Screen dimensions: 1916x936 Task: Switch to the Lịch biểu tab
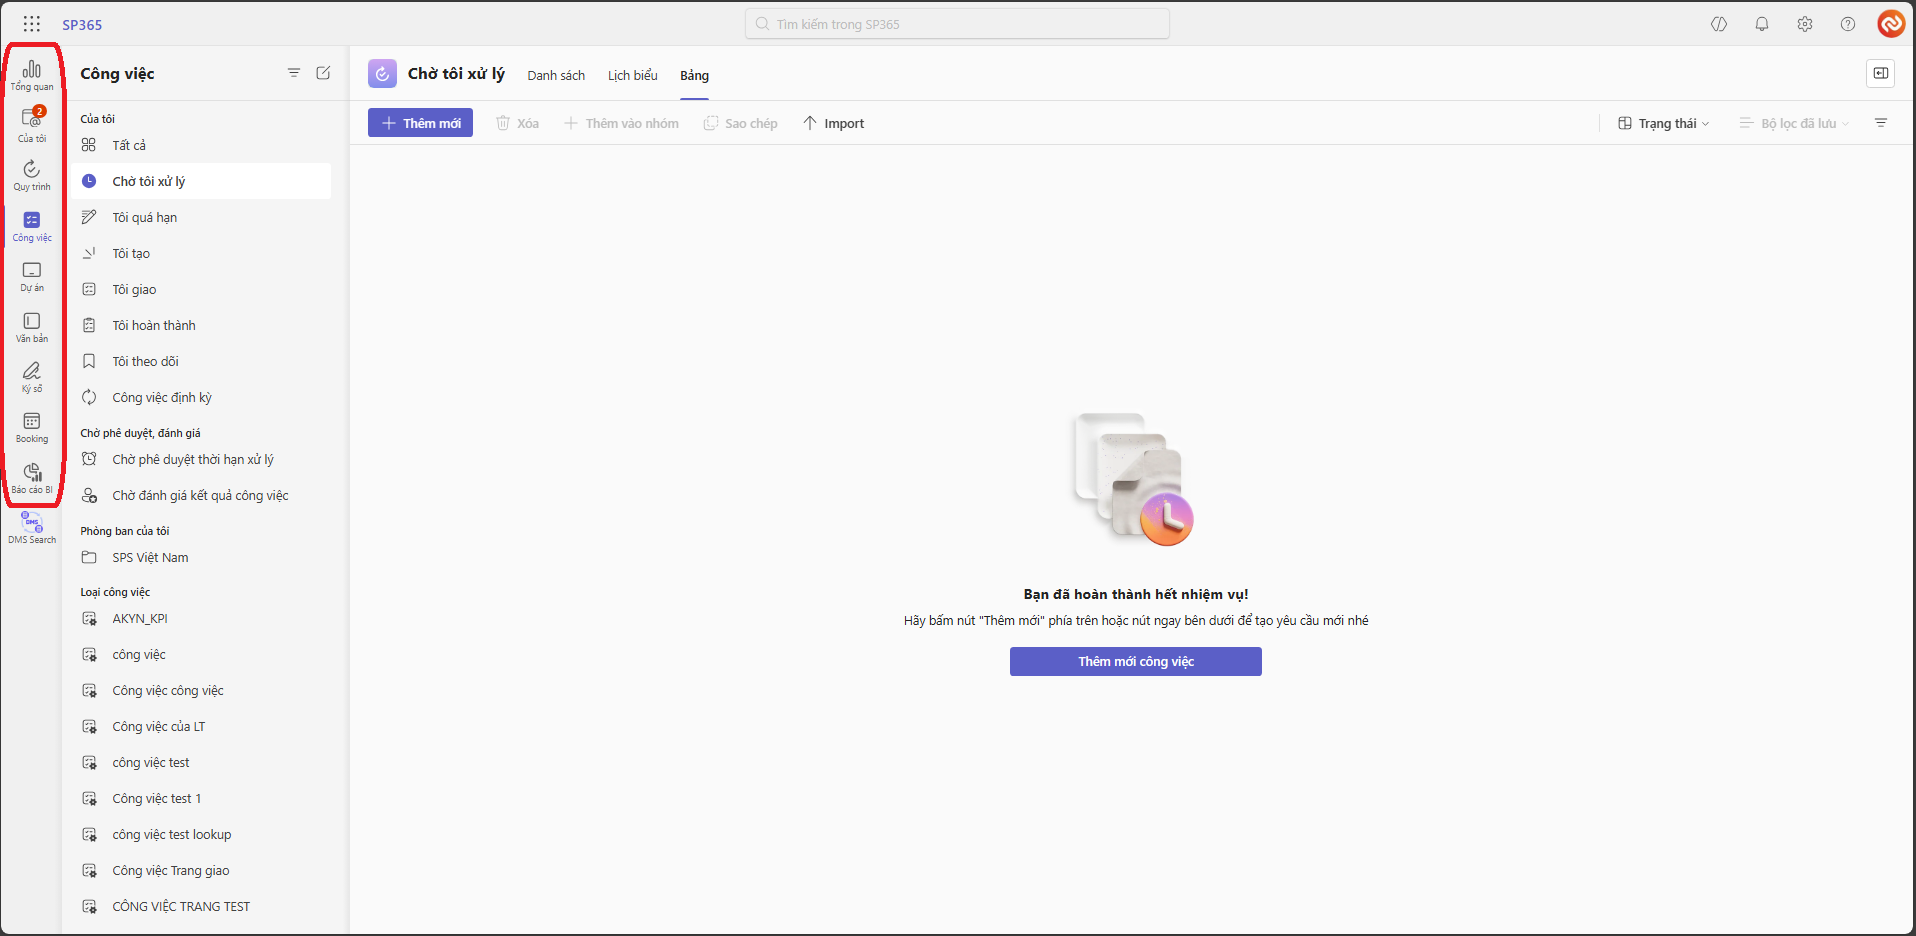[x=632, y=75]
